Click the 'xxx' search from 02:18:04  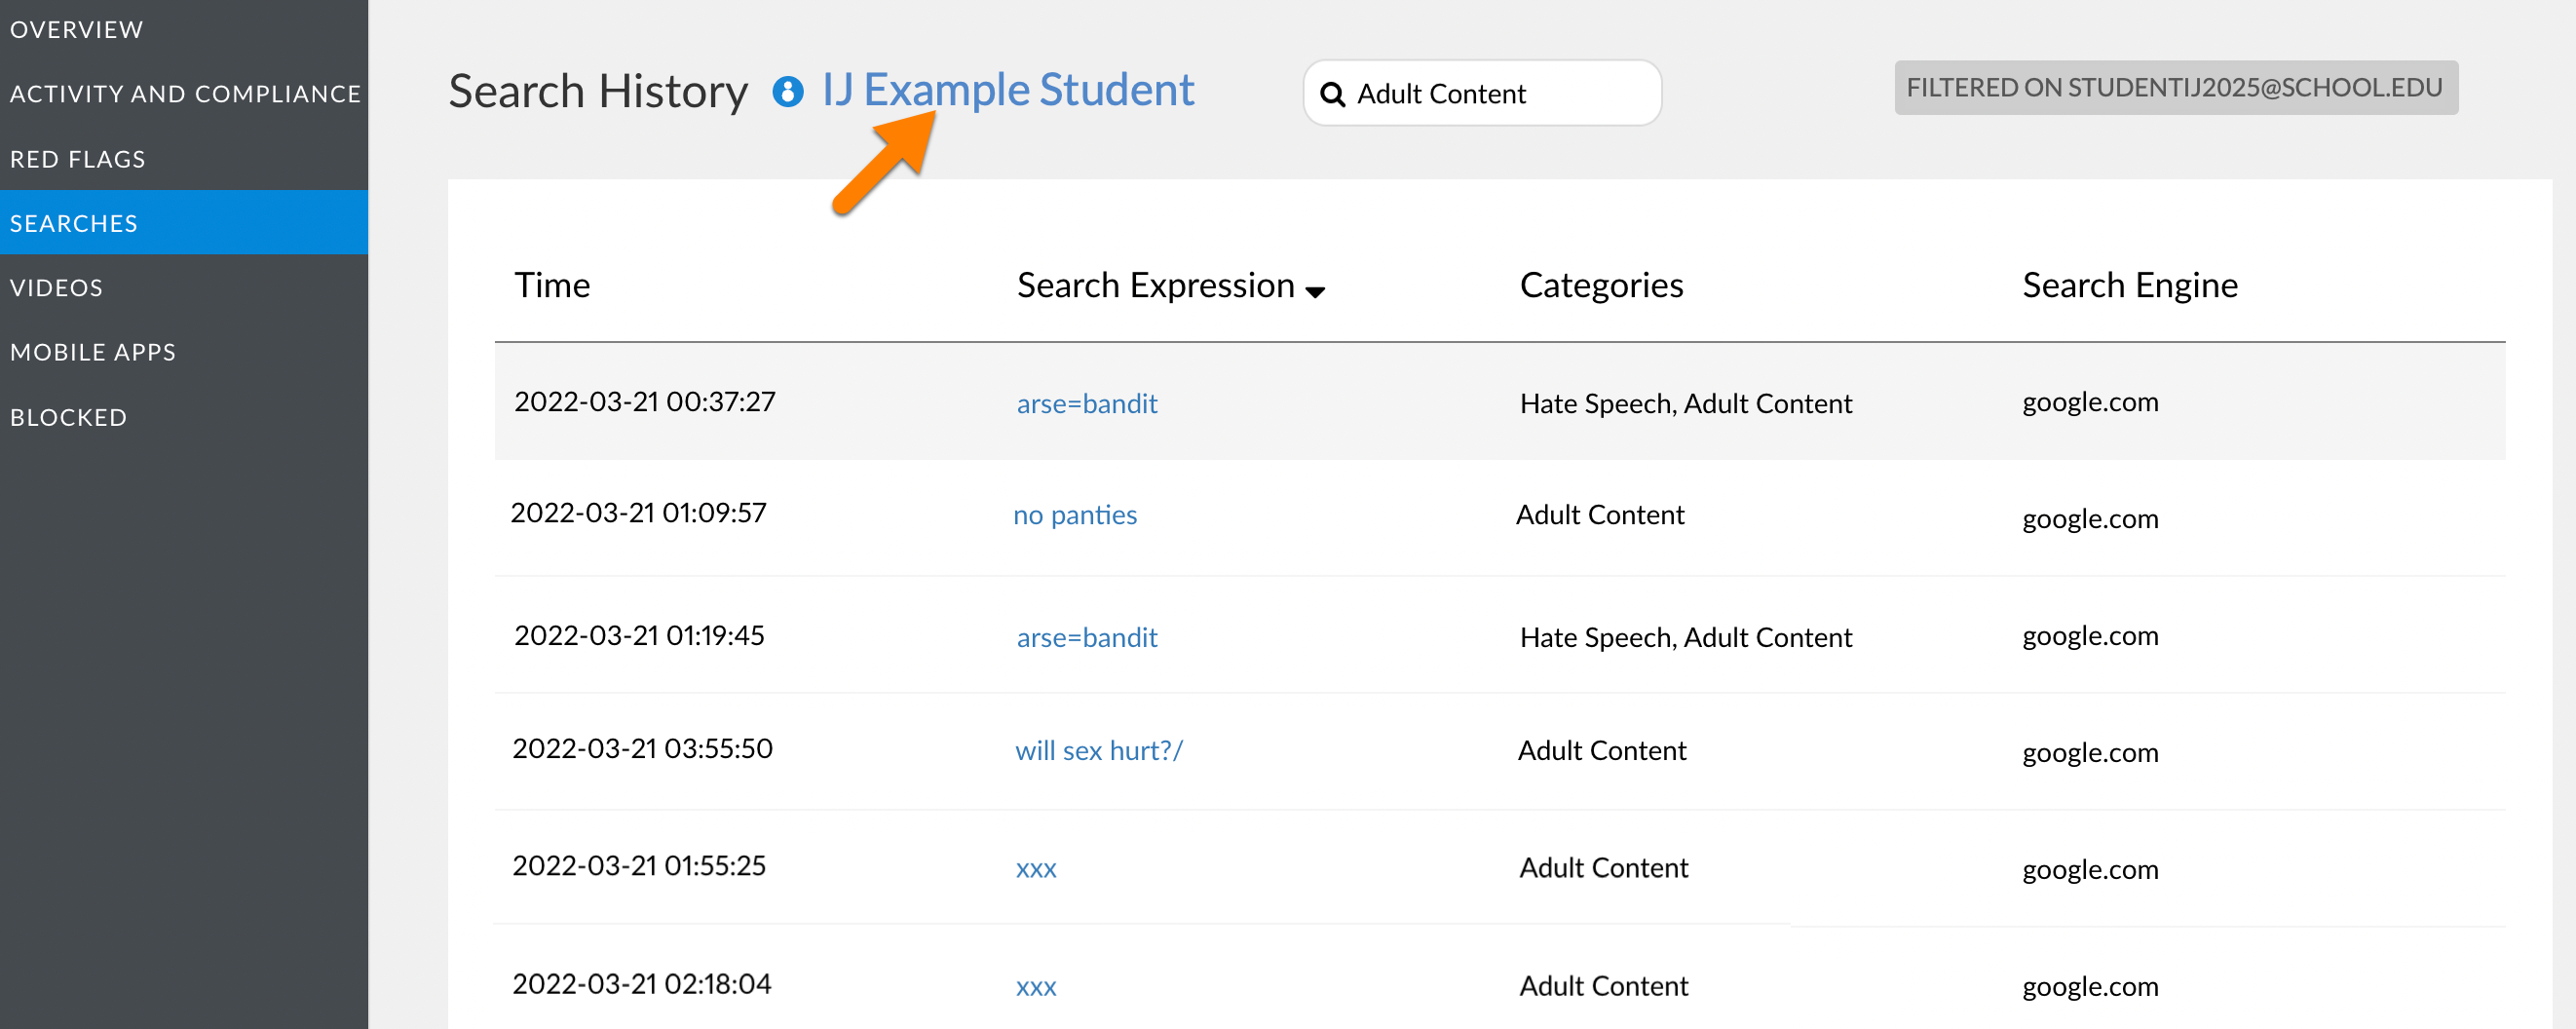point(1035,986)
